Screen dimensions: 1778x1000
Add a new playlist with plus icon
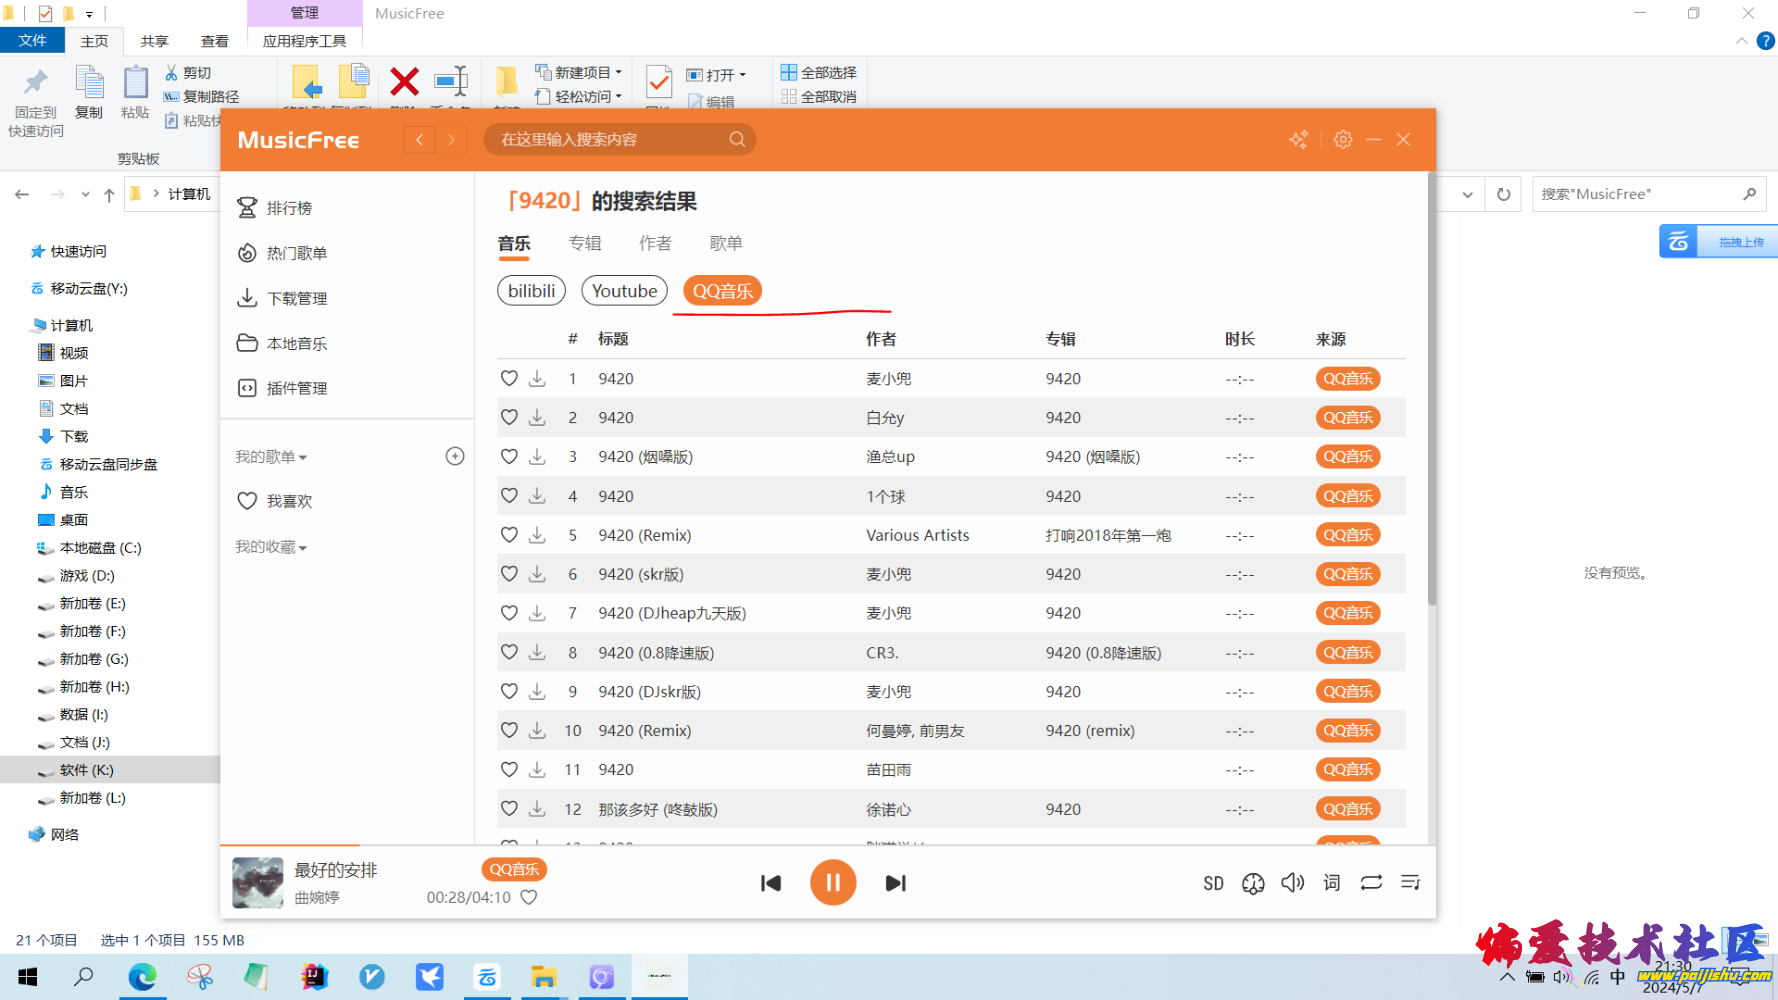click(455, 457)
